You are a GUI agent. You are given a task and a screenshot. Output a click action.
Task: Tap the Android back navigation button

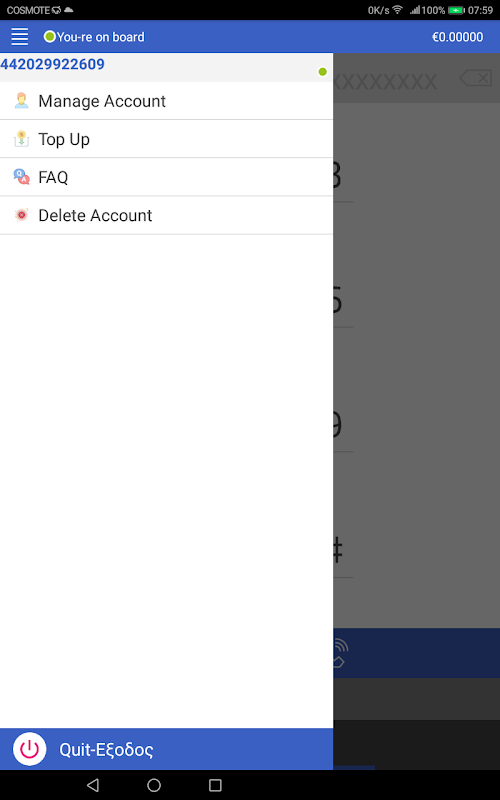tap(93, 785)
